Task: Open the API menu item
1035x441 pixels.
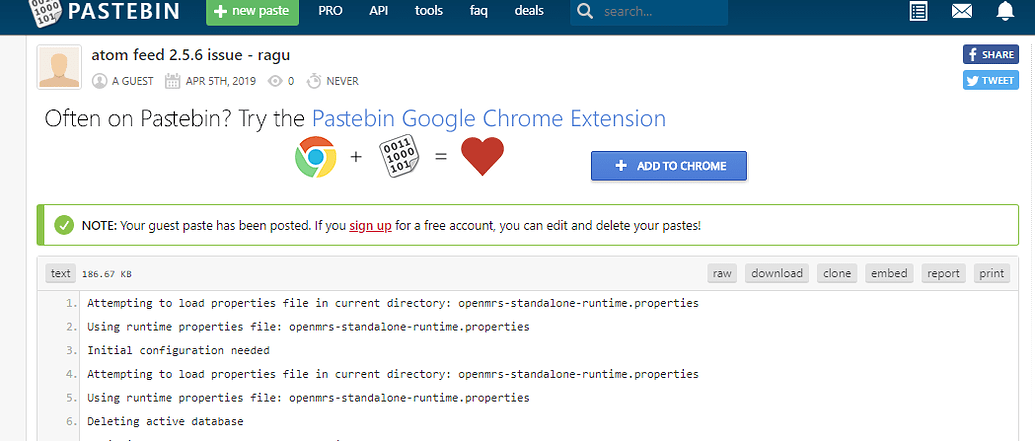Action: (x=378, y=11)
